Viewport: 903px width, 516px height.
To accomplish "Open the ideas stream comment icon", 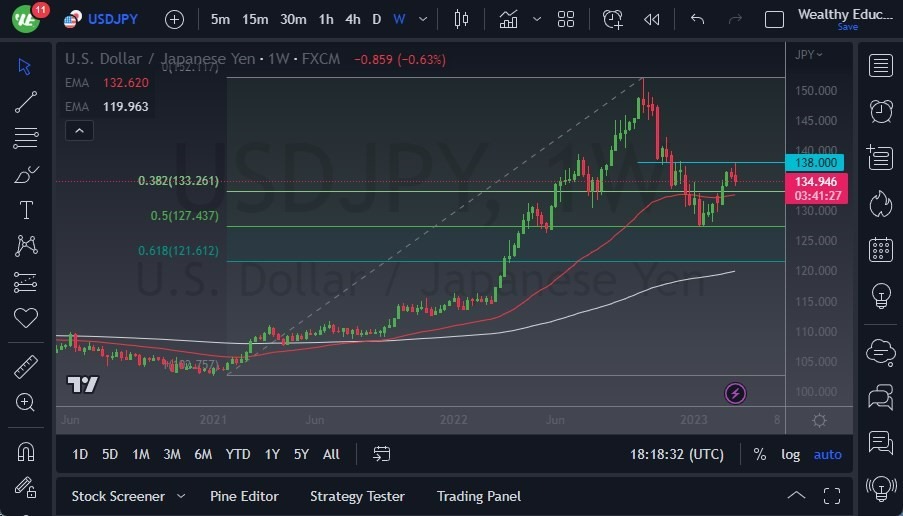I will click(x=881, y=442).
